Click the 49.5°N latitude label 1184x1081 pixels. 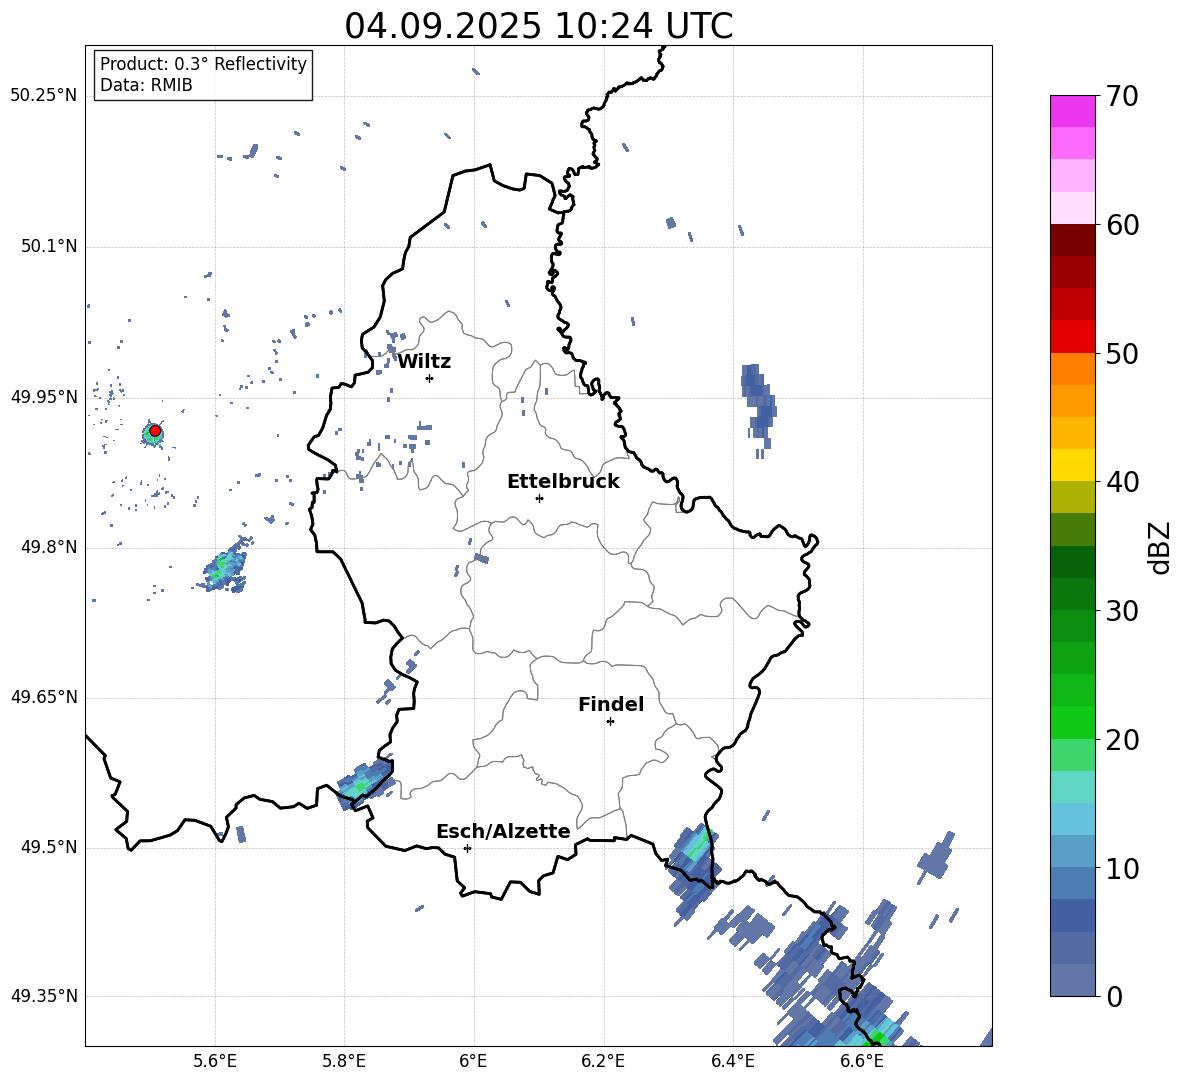tap(49, 847)
